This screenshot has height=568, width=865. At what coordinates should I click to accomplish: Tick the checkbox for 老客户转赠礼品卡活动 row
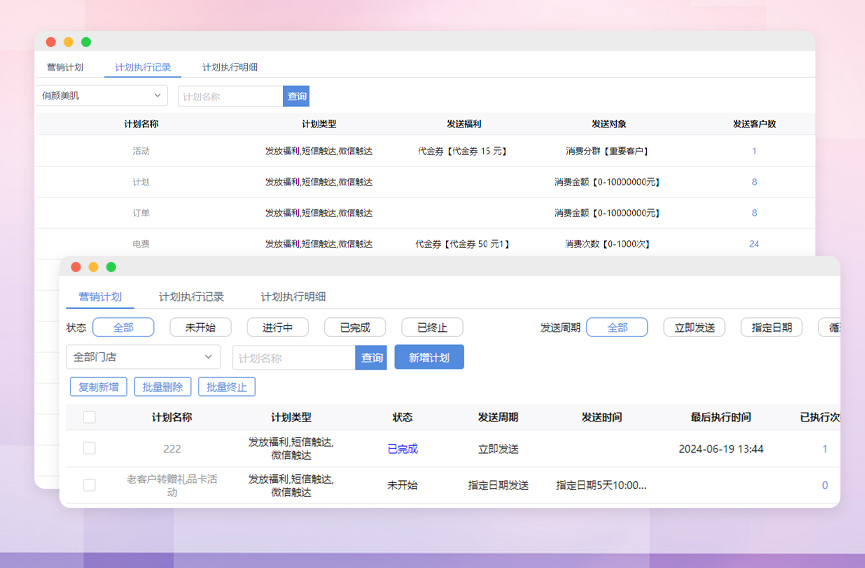coord(89,485)
